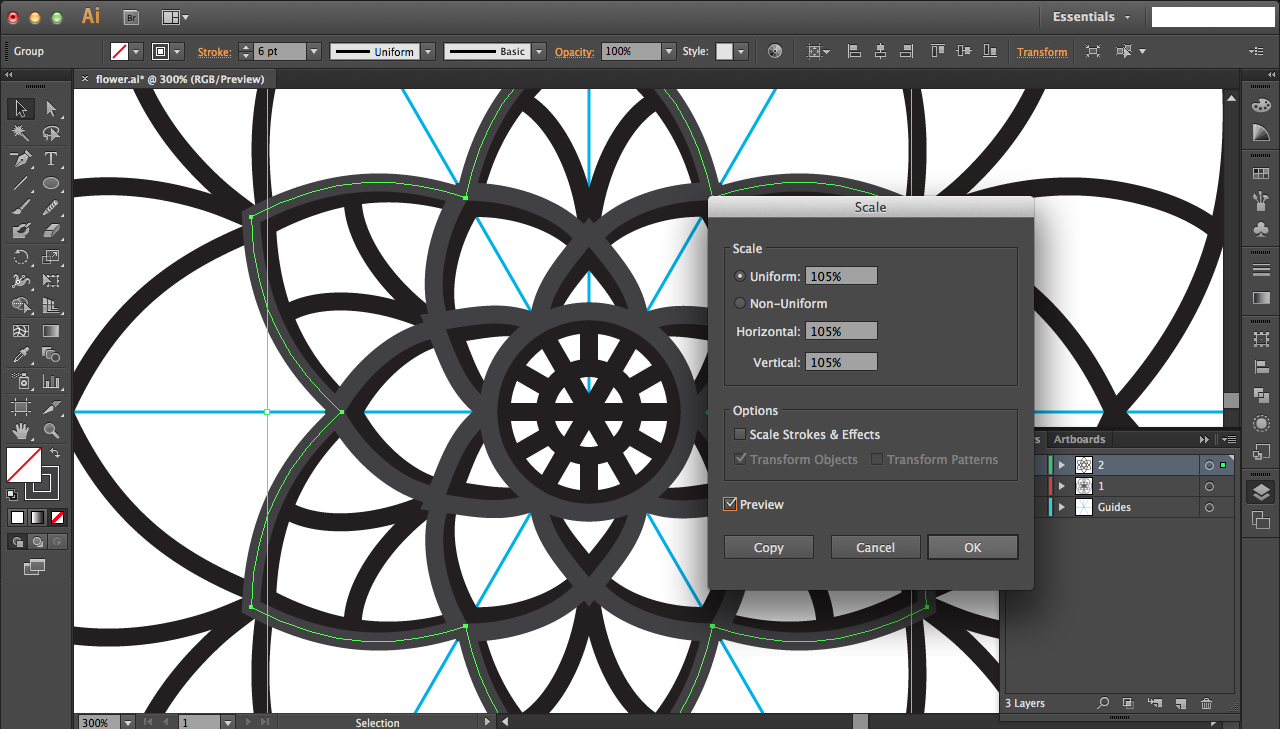
Task: Select the Selection tool arrow
Action: 21,109
